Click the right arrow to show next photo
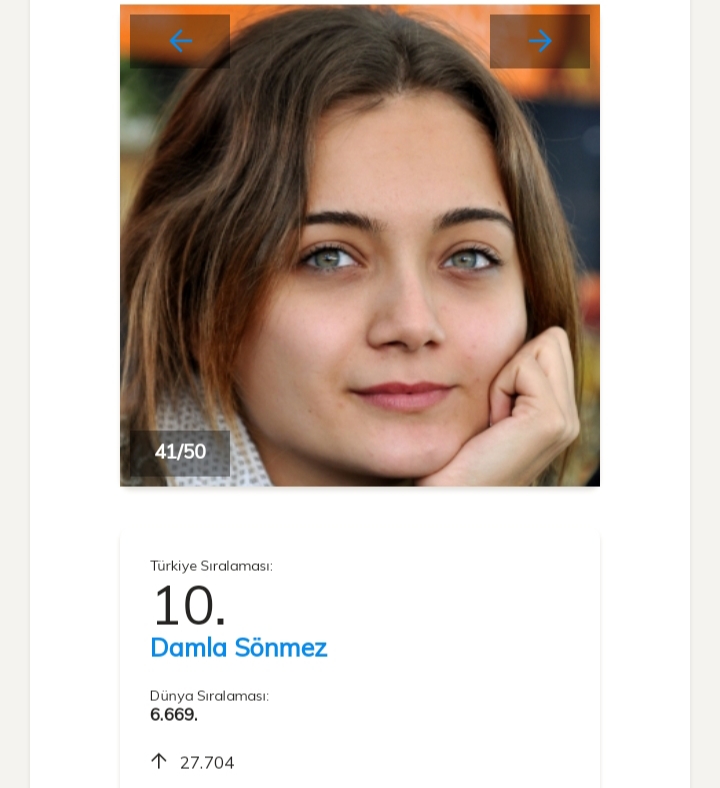The image size is (720, 788). 540,41
